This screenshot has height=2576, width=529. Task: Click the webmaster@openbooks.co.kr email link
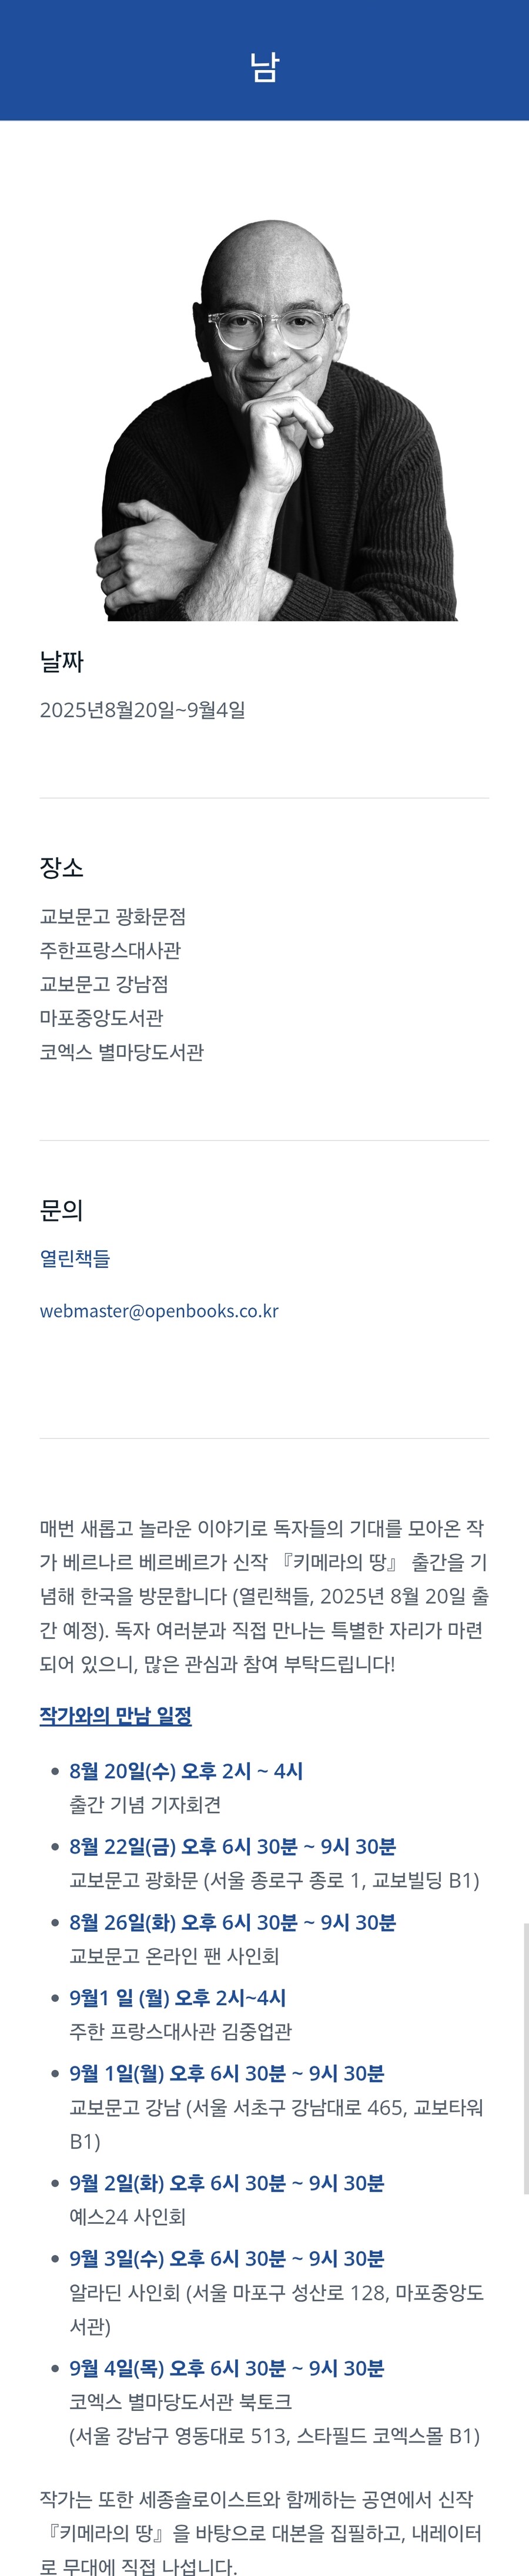click(159, 1311)
